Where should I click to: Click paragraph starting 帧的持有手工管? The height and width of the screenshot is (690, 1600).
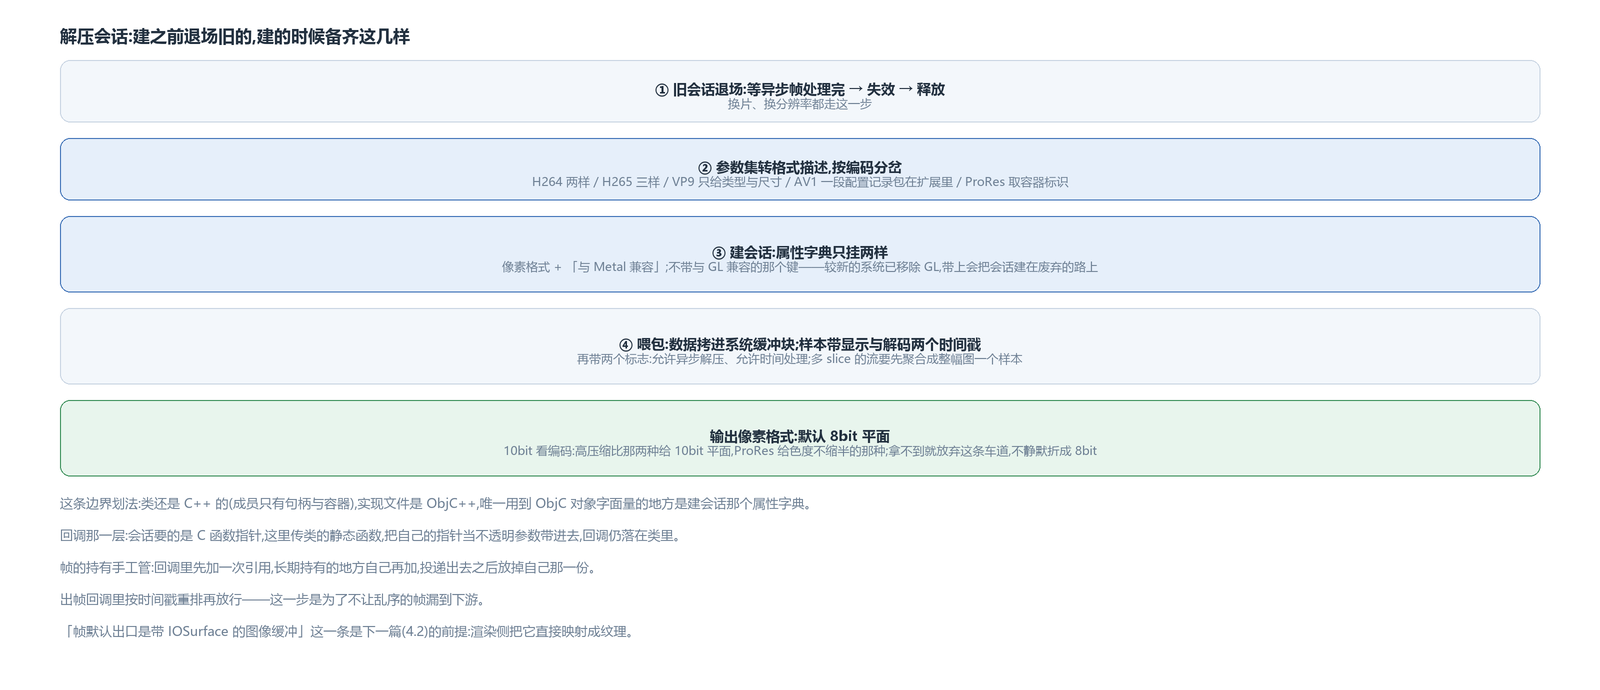point(330,568)
